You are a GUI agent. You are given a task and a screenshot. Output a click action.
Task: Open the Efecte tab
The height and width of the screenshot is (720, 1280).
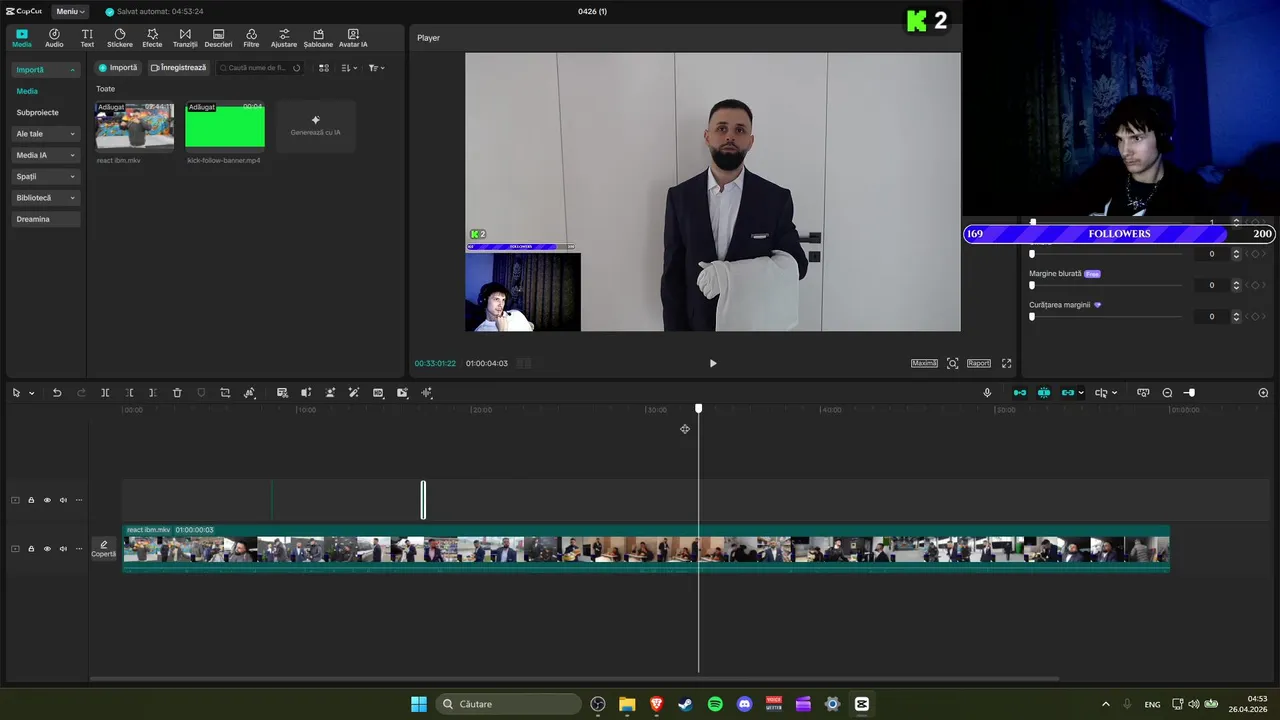pos(152,38)
